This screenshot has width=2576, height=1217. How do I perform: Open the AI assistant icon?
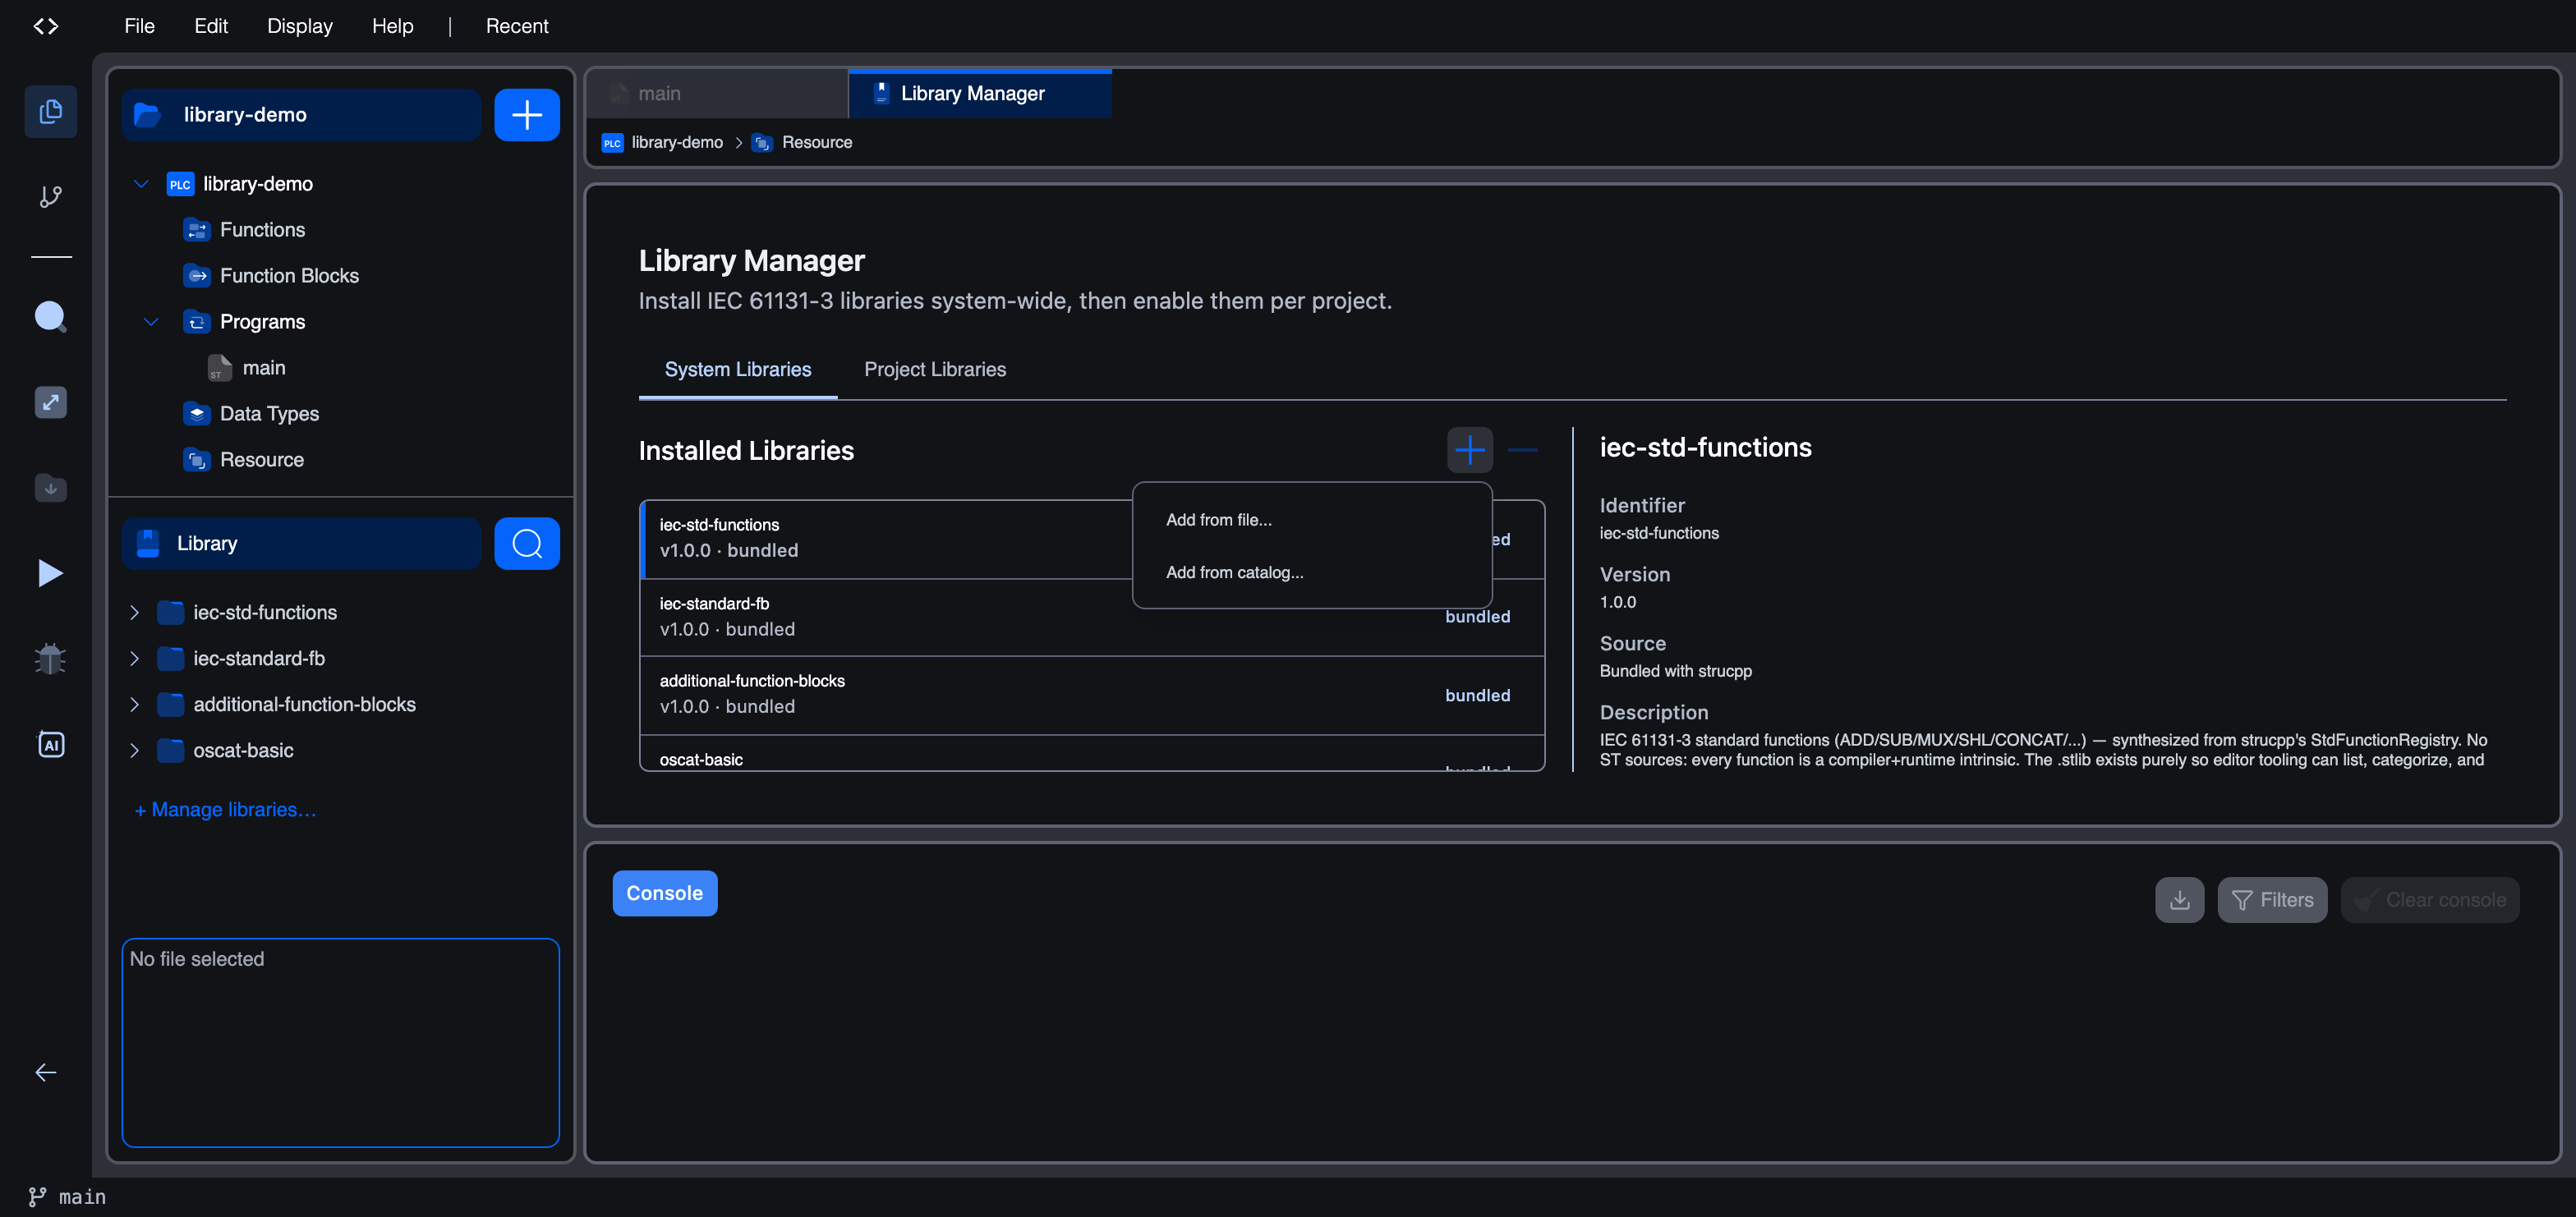50,744
